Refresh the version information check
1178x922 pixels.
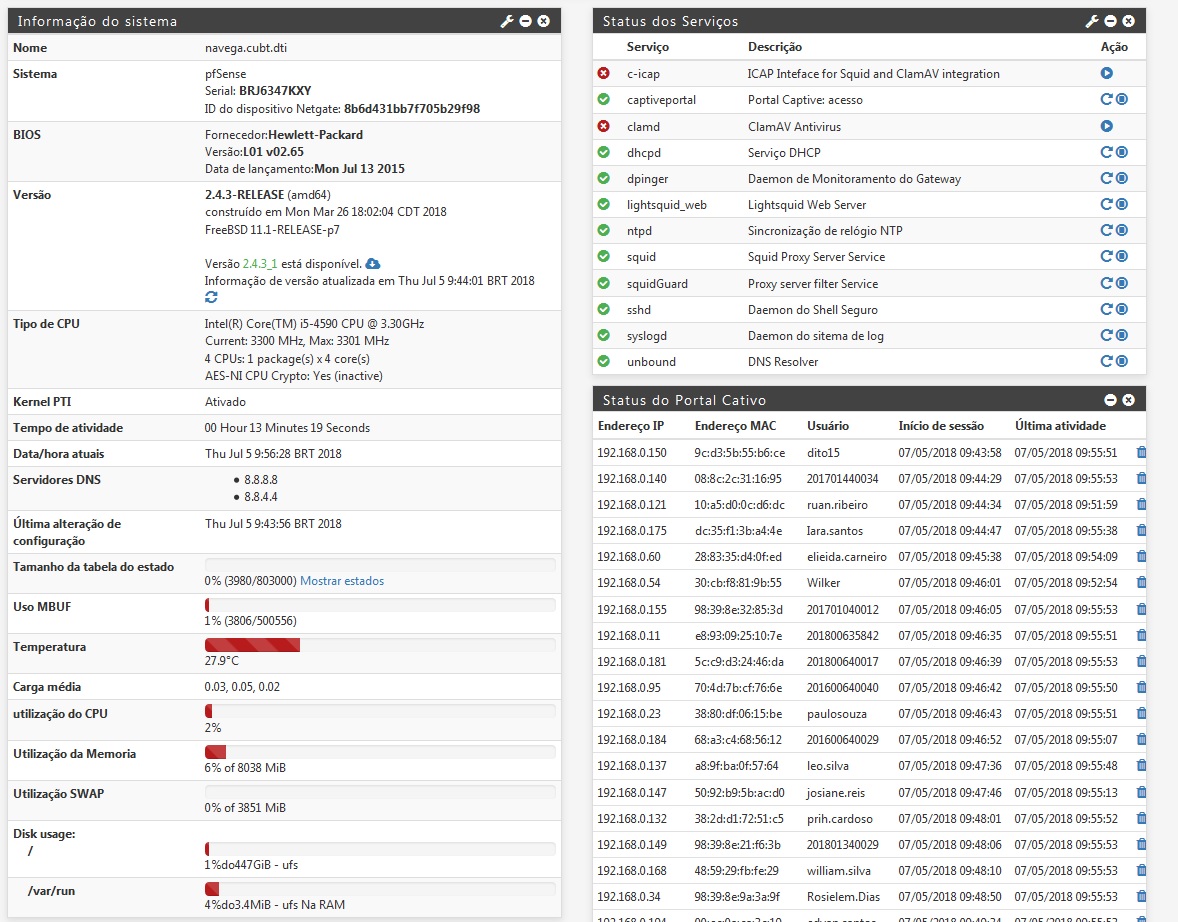[211, 298]
